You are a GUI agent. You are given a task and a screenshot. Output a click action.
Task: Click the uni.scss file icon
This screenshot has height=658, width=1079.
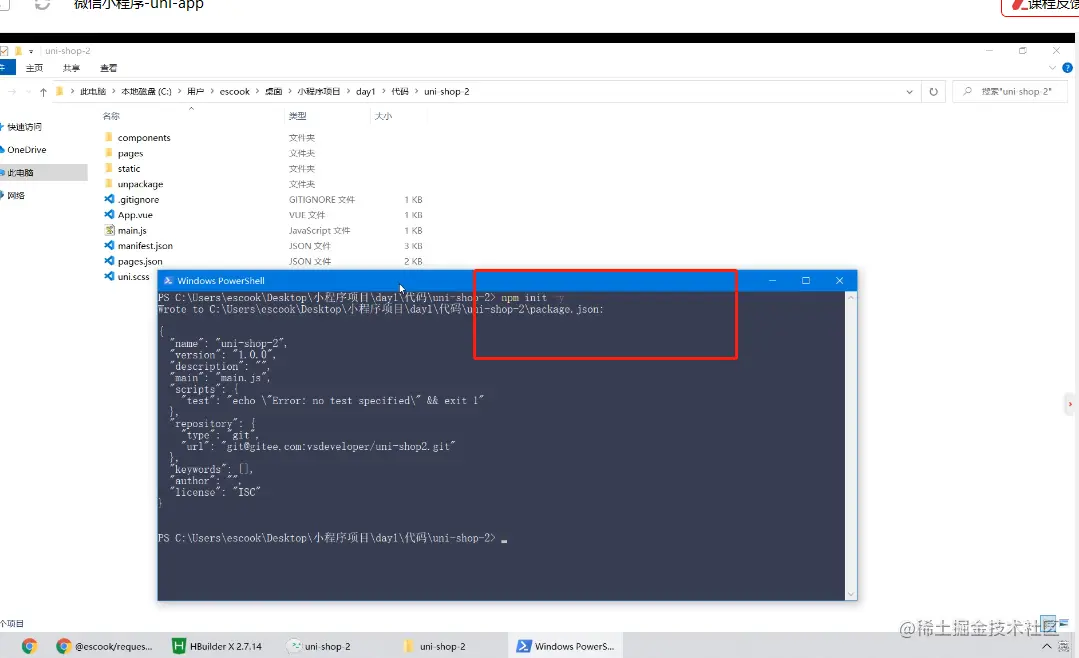(x=109, y=276)
